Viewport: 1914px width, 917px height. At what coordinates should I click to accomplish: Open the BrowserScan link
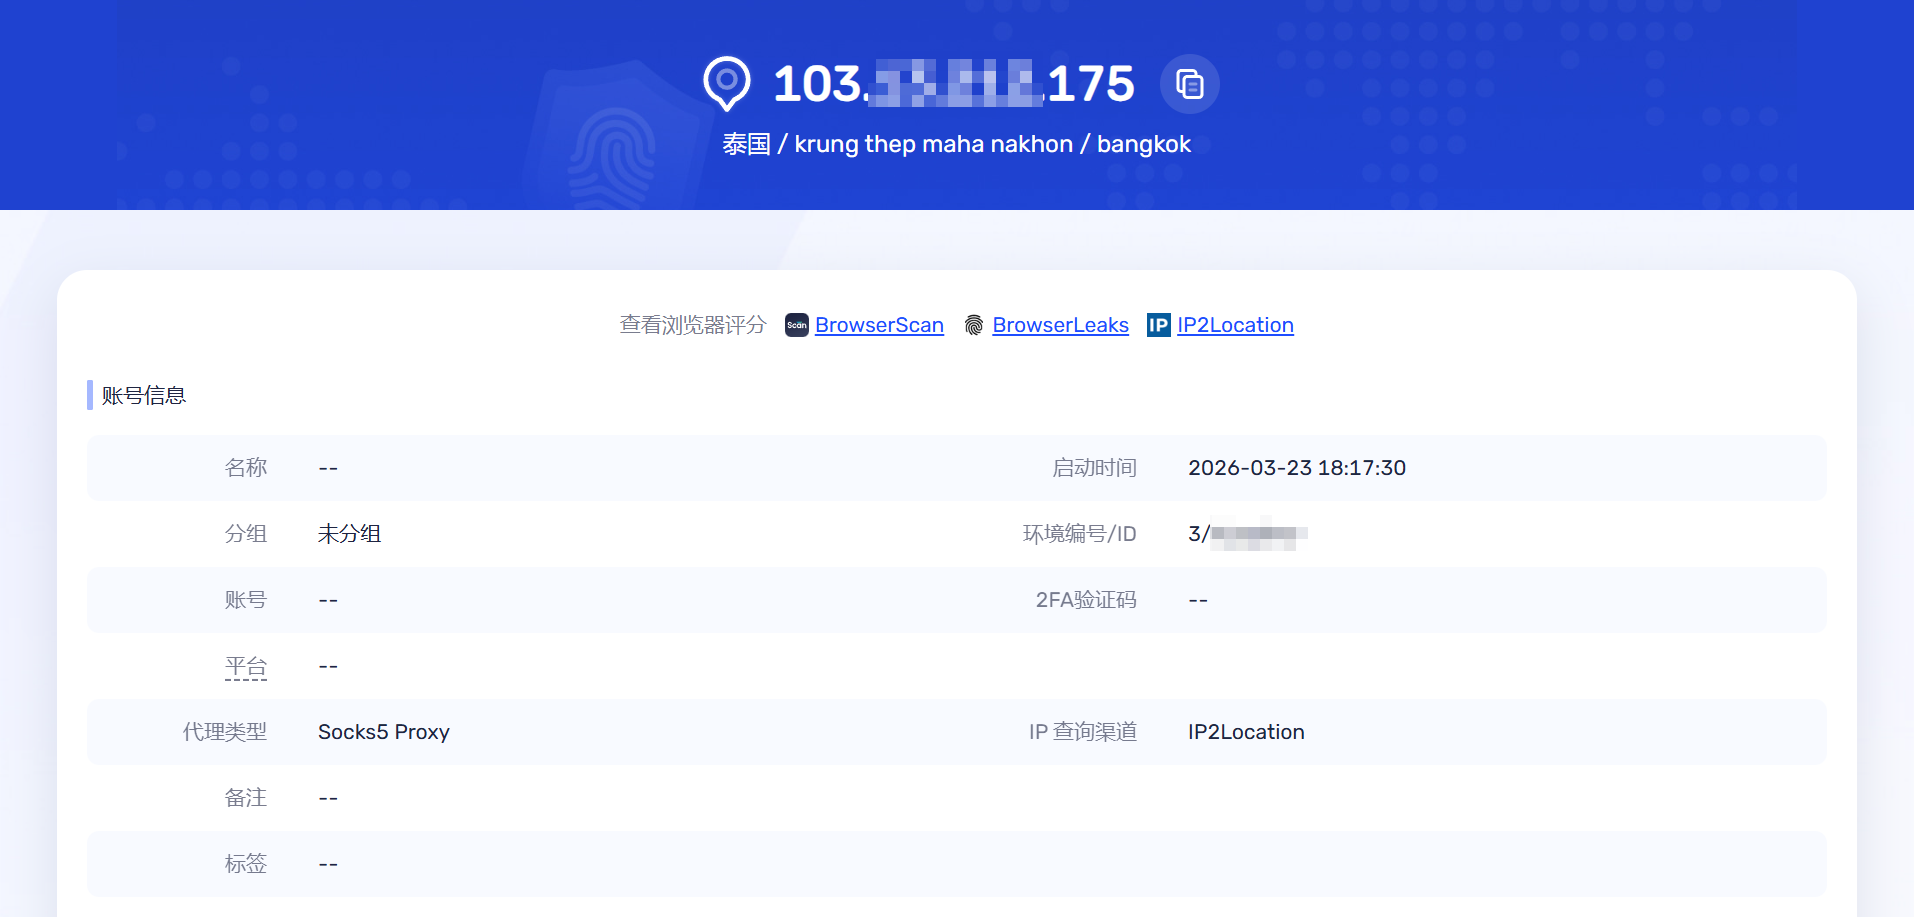(x=879, y=325)
